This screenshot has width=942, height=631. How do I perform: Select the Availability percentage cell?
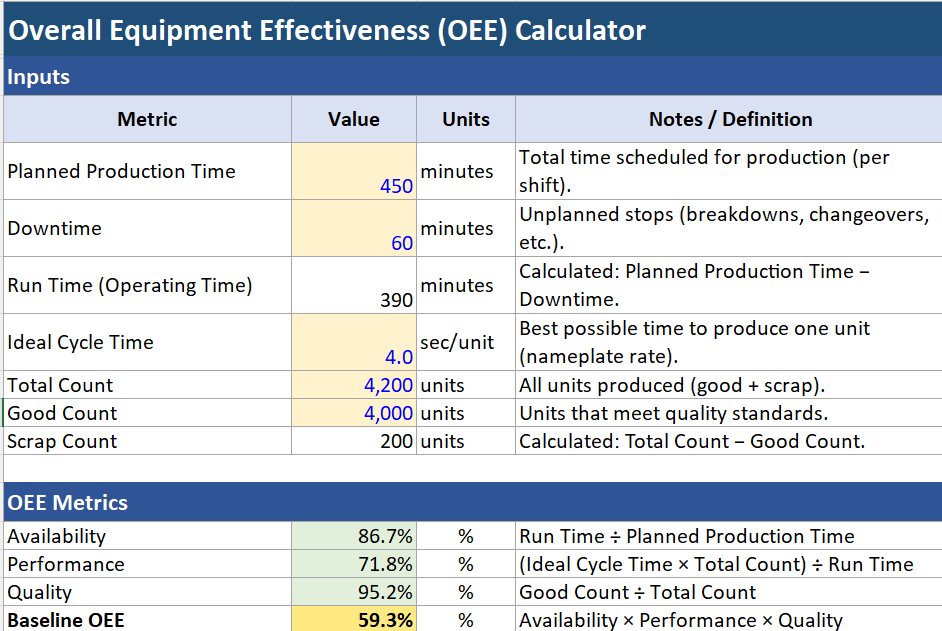point(353,536)
